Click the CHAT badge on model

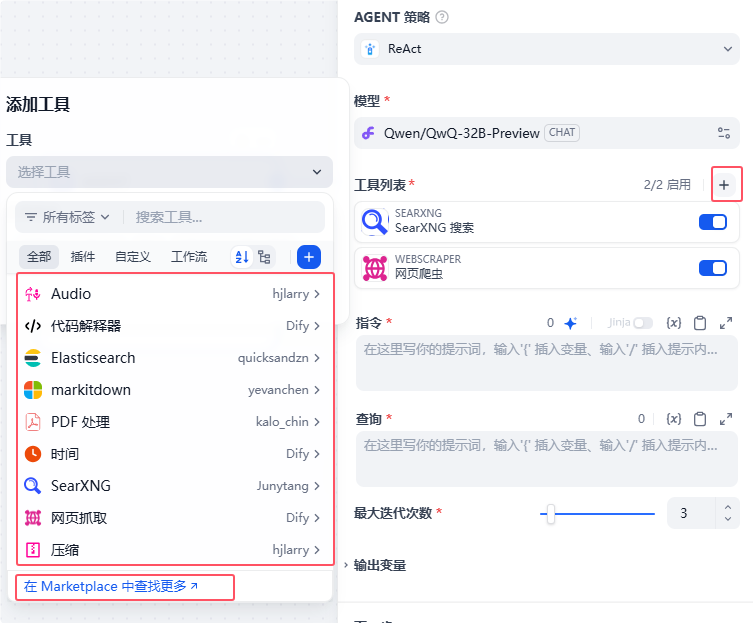coord(562,133)
